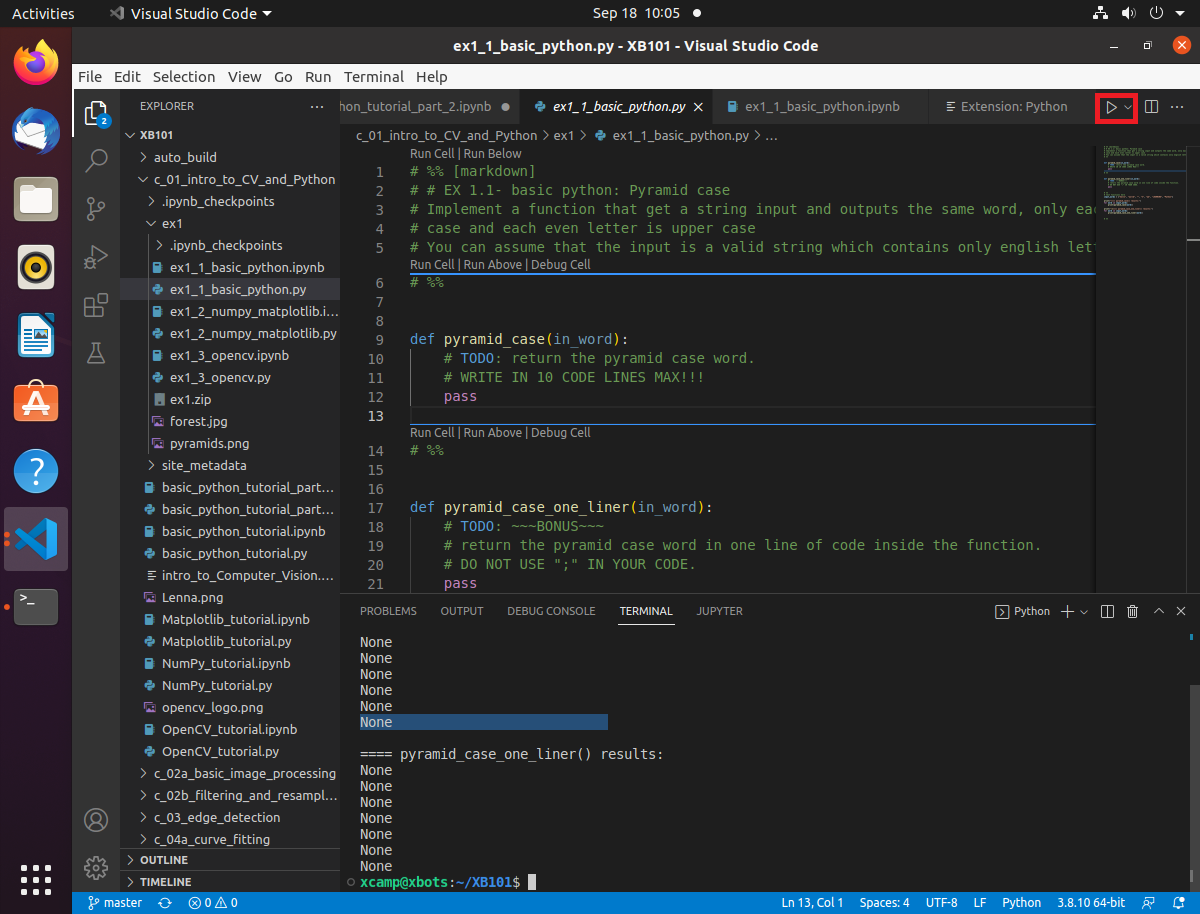Expand the c_02a_basic_image_processing folder
1200x914 pixels.
click(x=230, y=773)
